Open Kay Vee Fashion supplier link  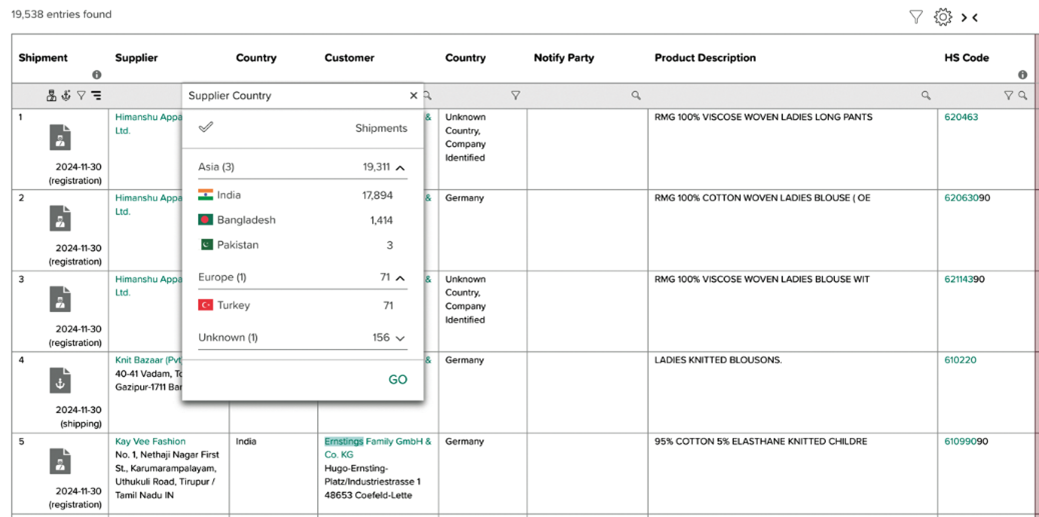click(x=150, y=441)
